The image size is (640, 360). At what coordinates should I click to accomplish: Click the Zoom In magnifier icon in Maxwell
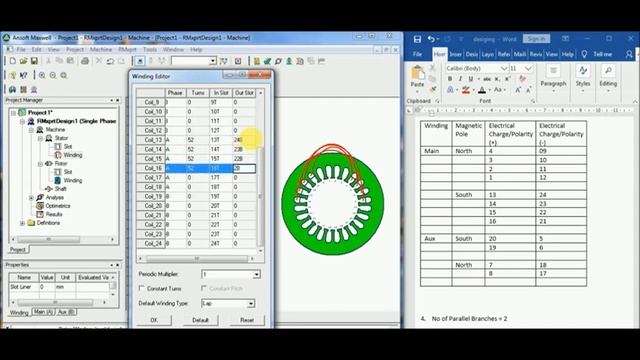pos(42,75)
